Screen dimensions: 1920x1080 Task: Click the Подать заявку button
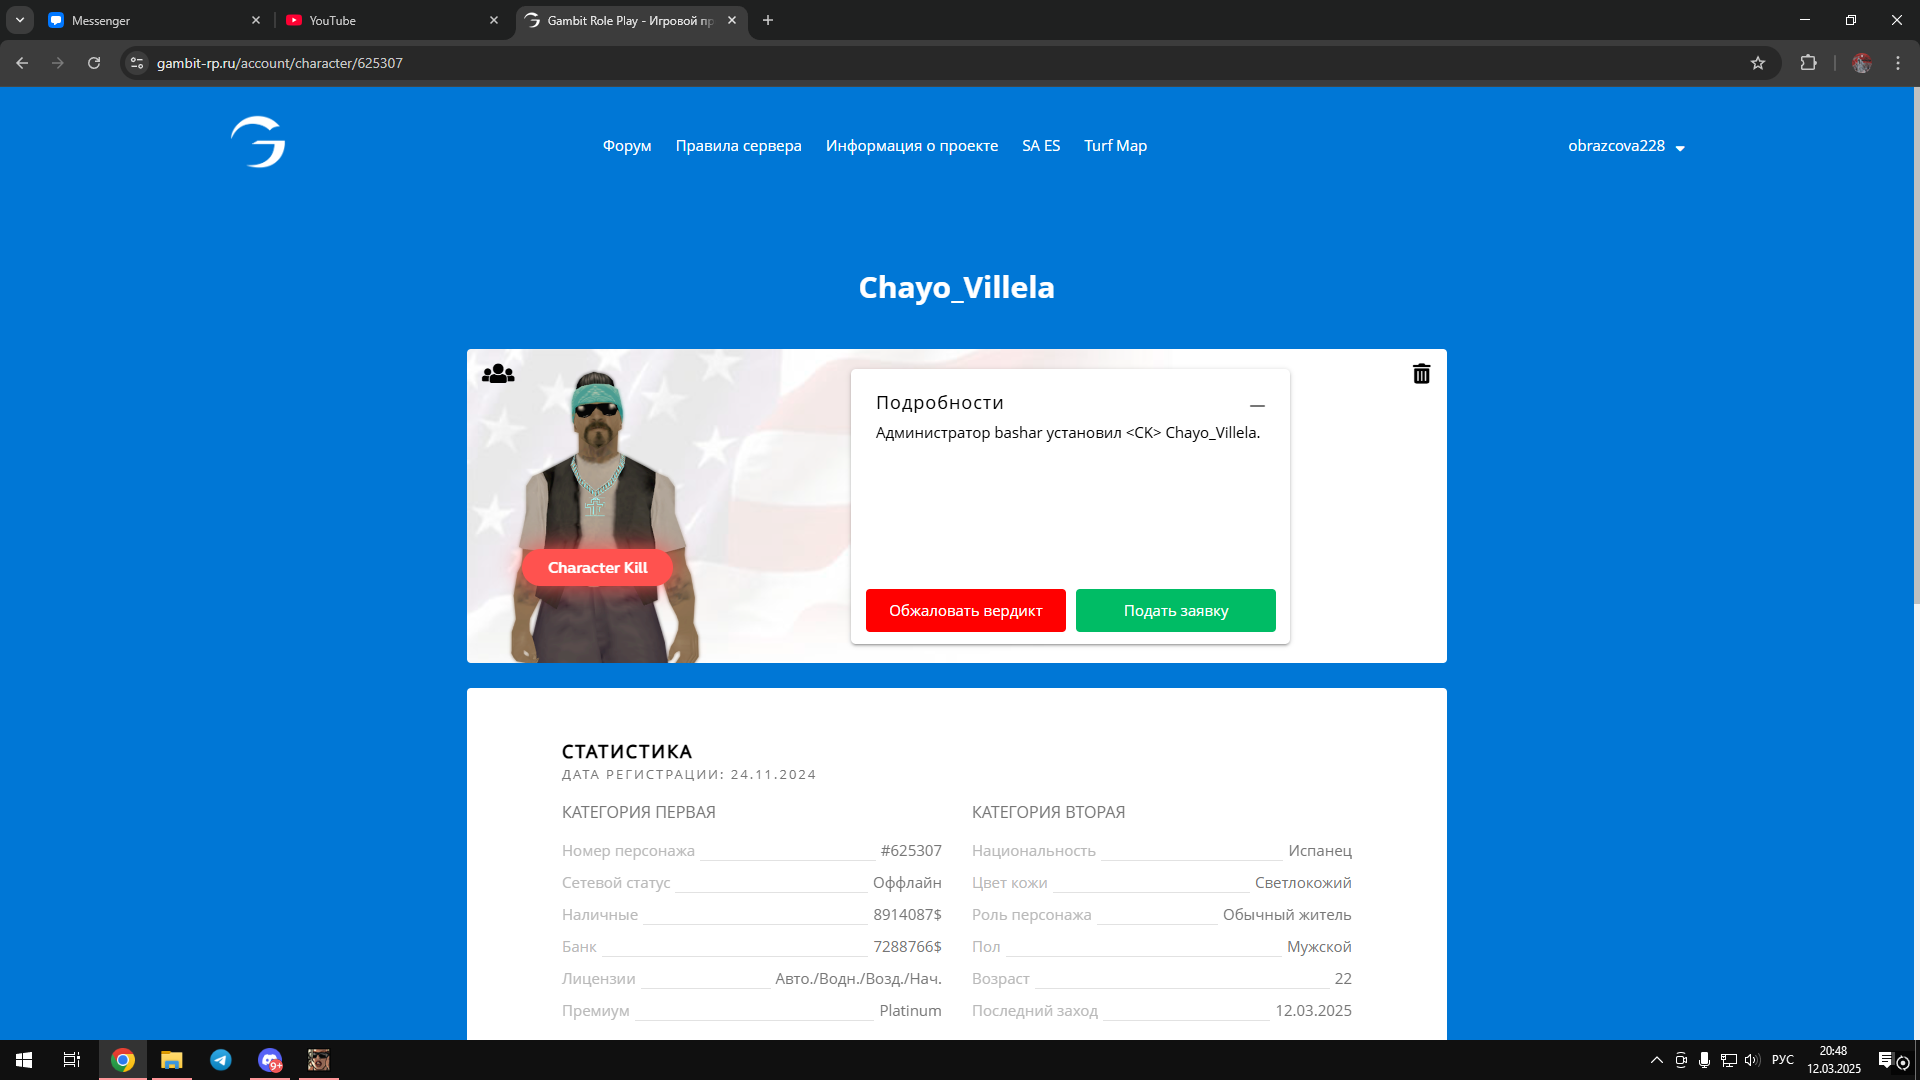click(1175, 611)
